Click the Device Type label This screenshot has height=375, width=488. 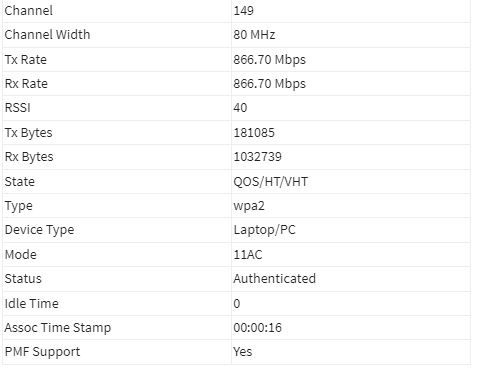(39, 230)
